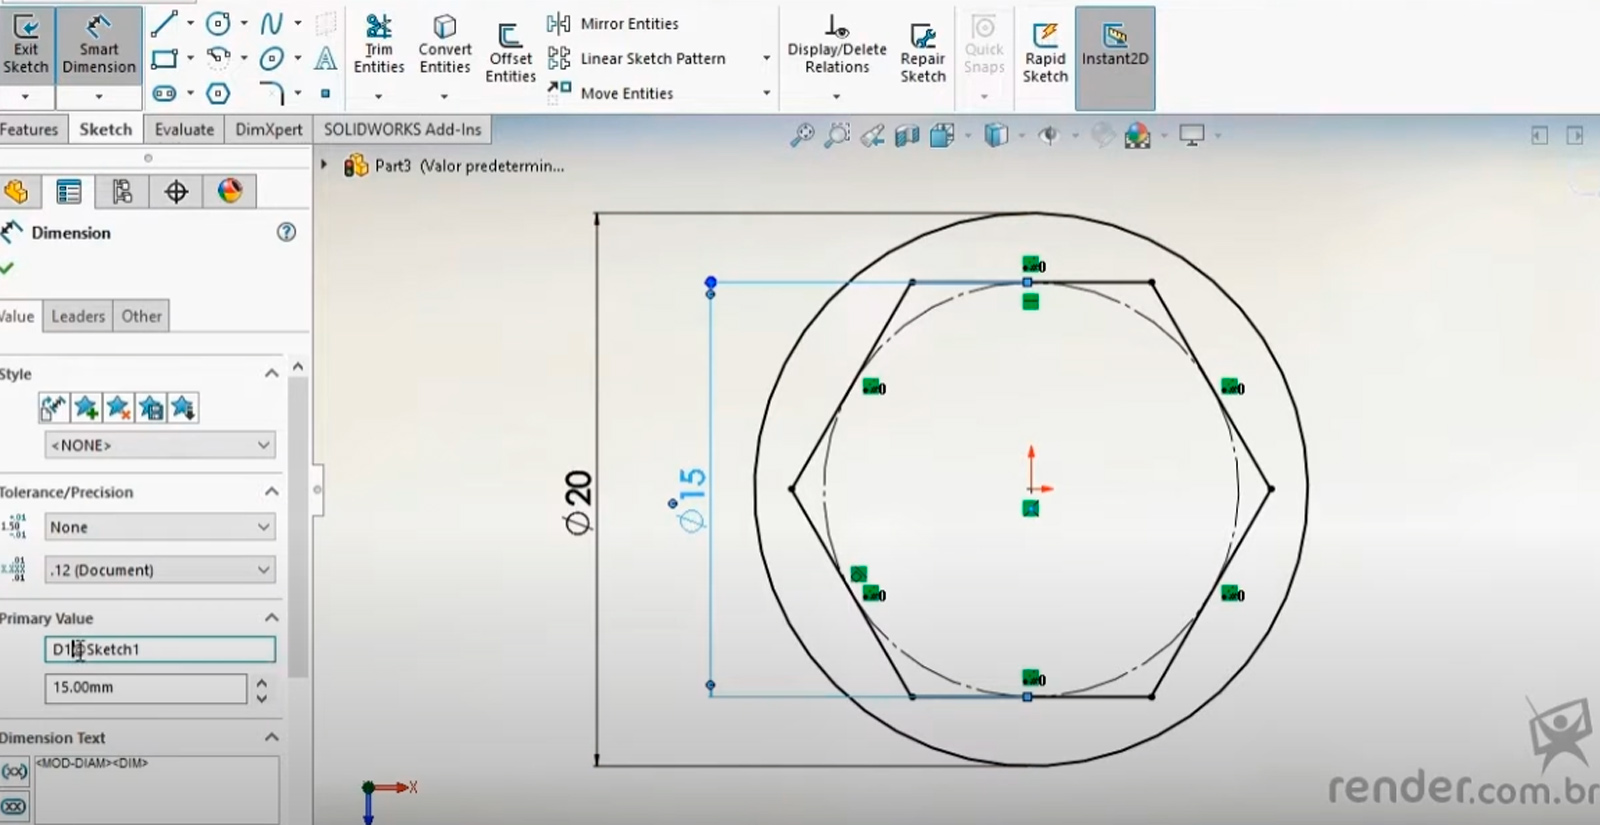
Task: Select the Ø20 dimension in sketch
Action: click(579, 503)
